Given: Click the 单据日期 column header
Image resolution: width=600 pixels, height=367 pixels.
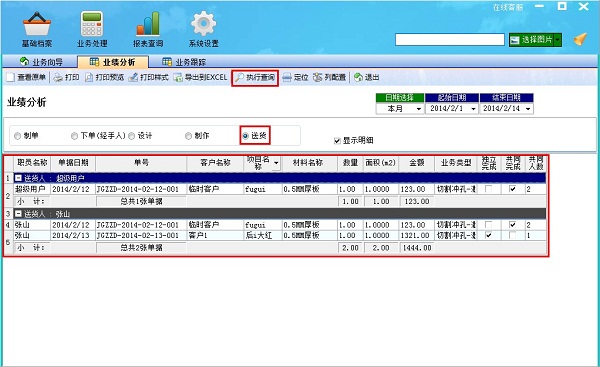Looking at the screenshot, I should click(73, 163).
